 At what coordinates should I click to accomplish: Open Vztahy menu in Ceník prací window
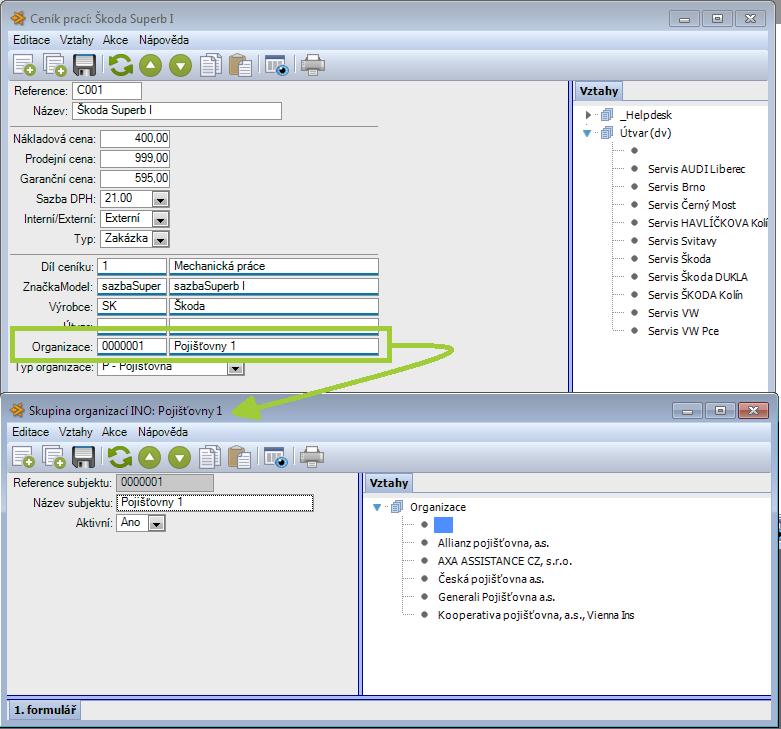(77, 40)
